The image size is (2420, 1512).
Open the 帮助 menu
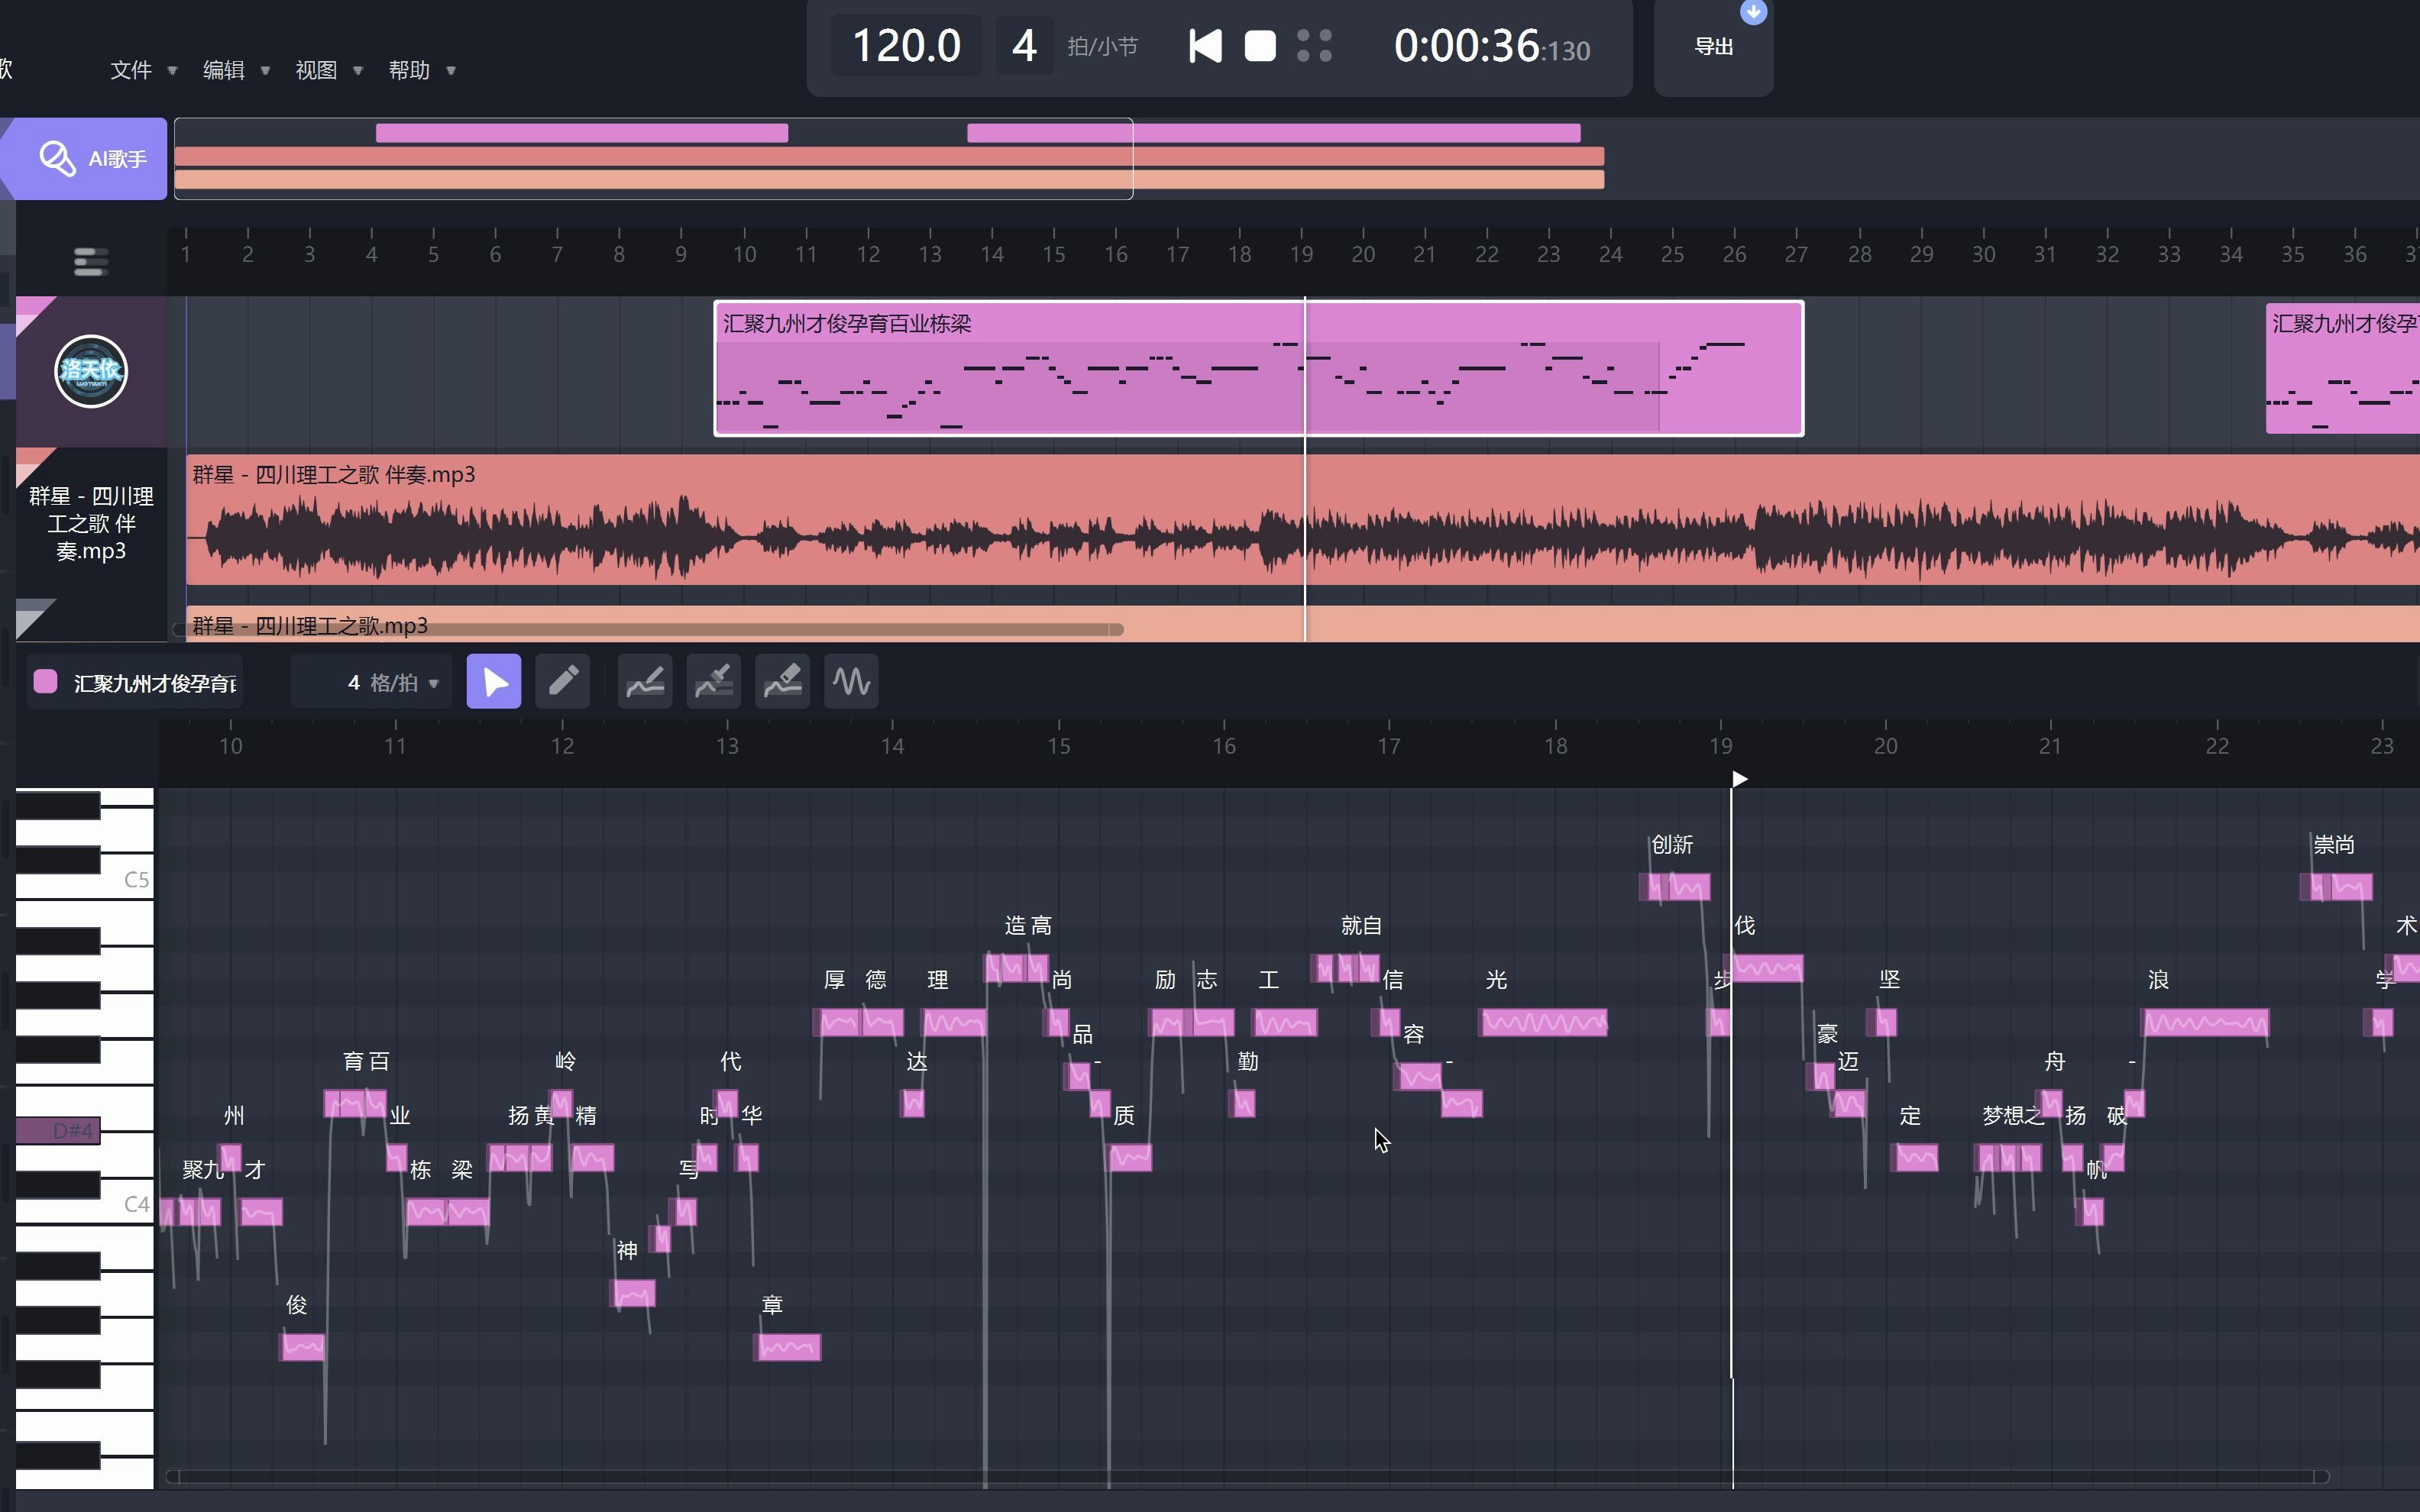coord(421,70)
